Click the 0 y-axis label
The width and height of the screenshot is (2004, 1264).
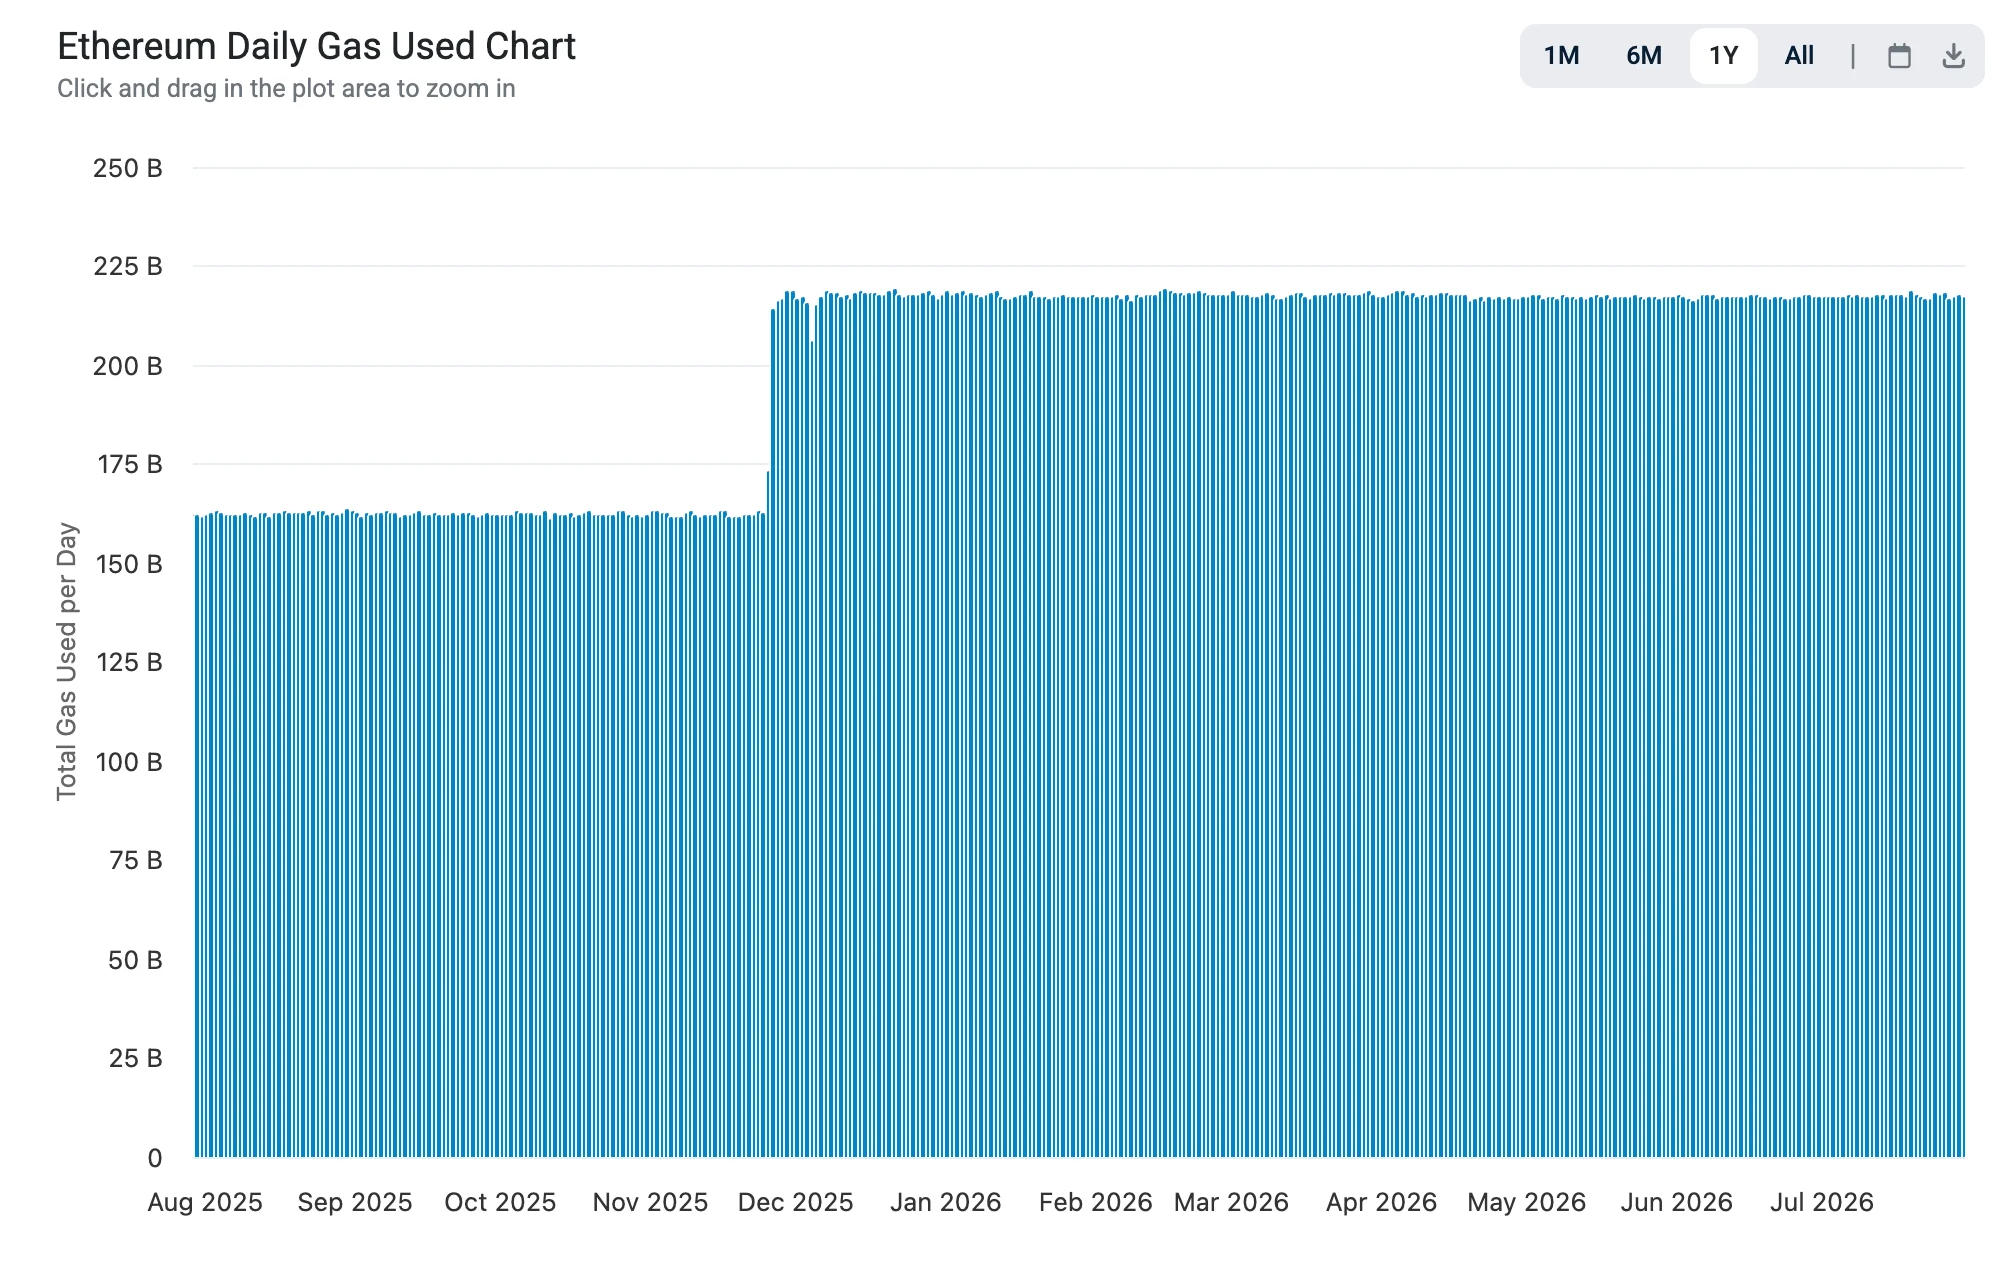click(155, 1158)
